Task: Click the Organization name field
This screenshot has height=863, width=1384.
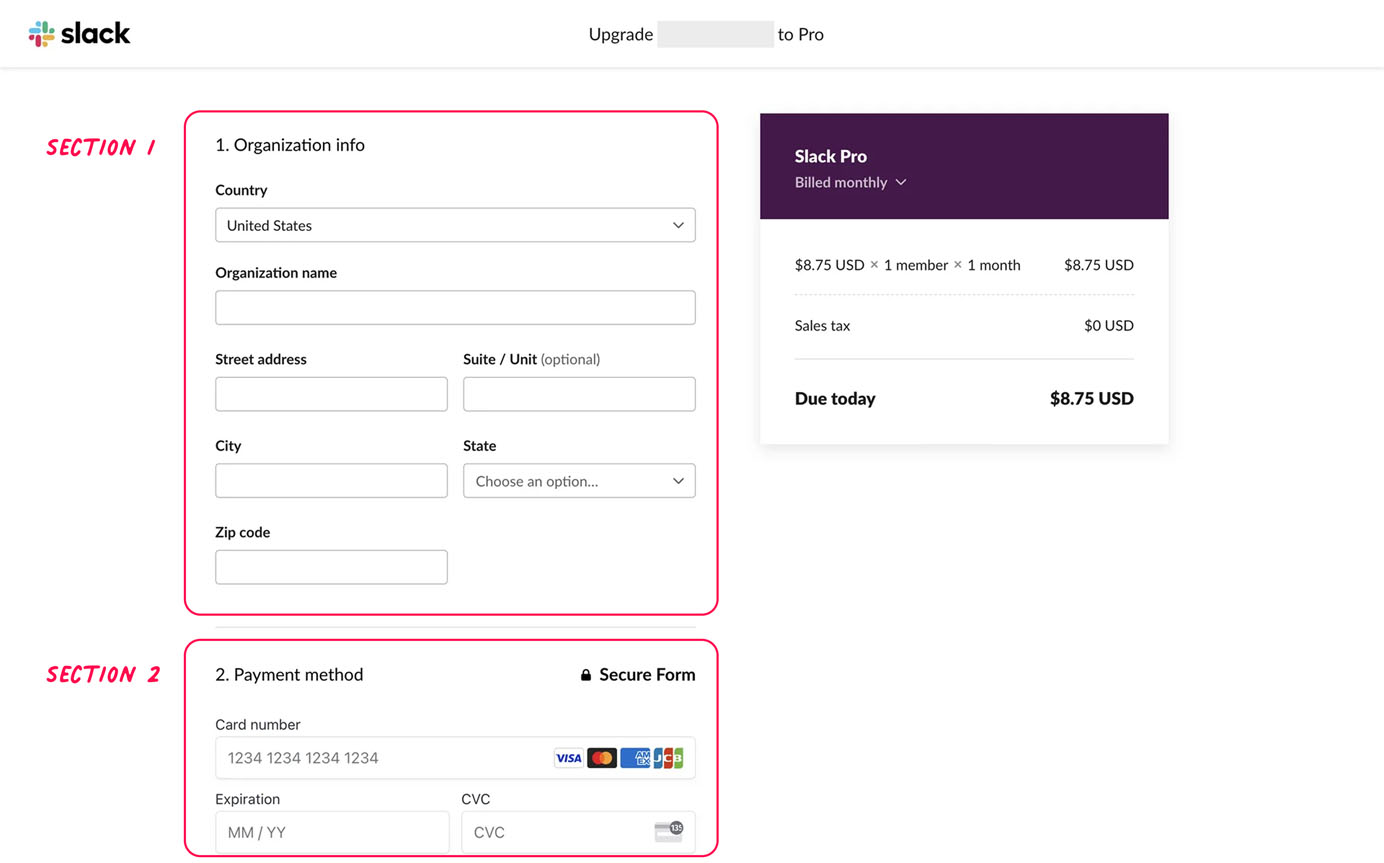Action: pos(455,308)
